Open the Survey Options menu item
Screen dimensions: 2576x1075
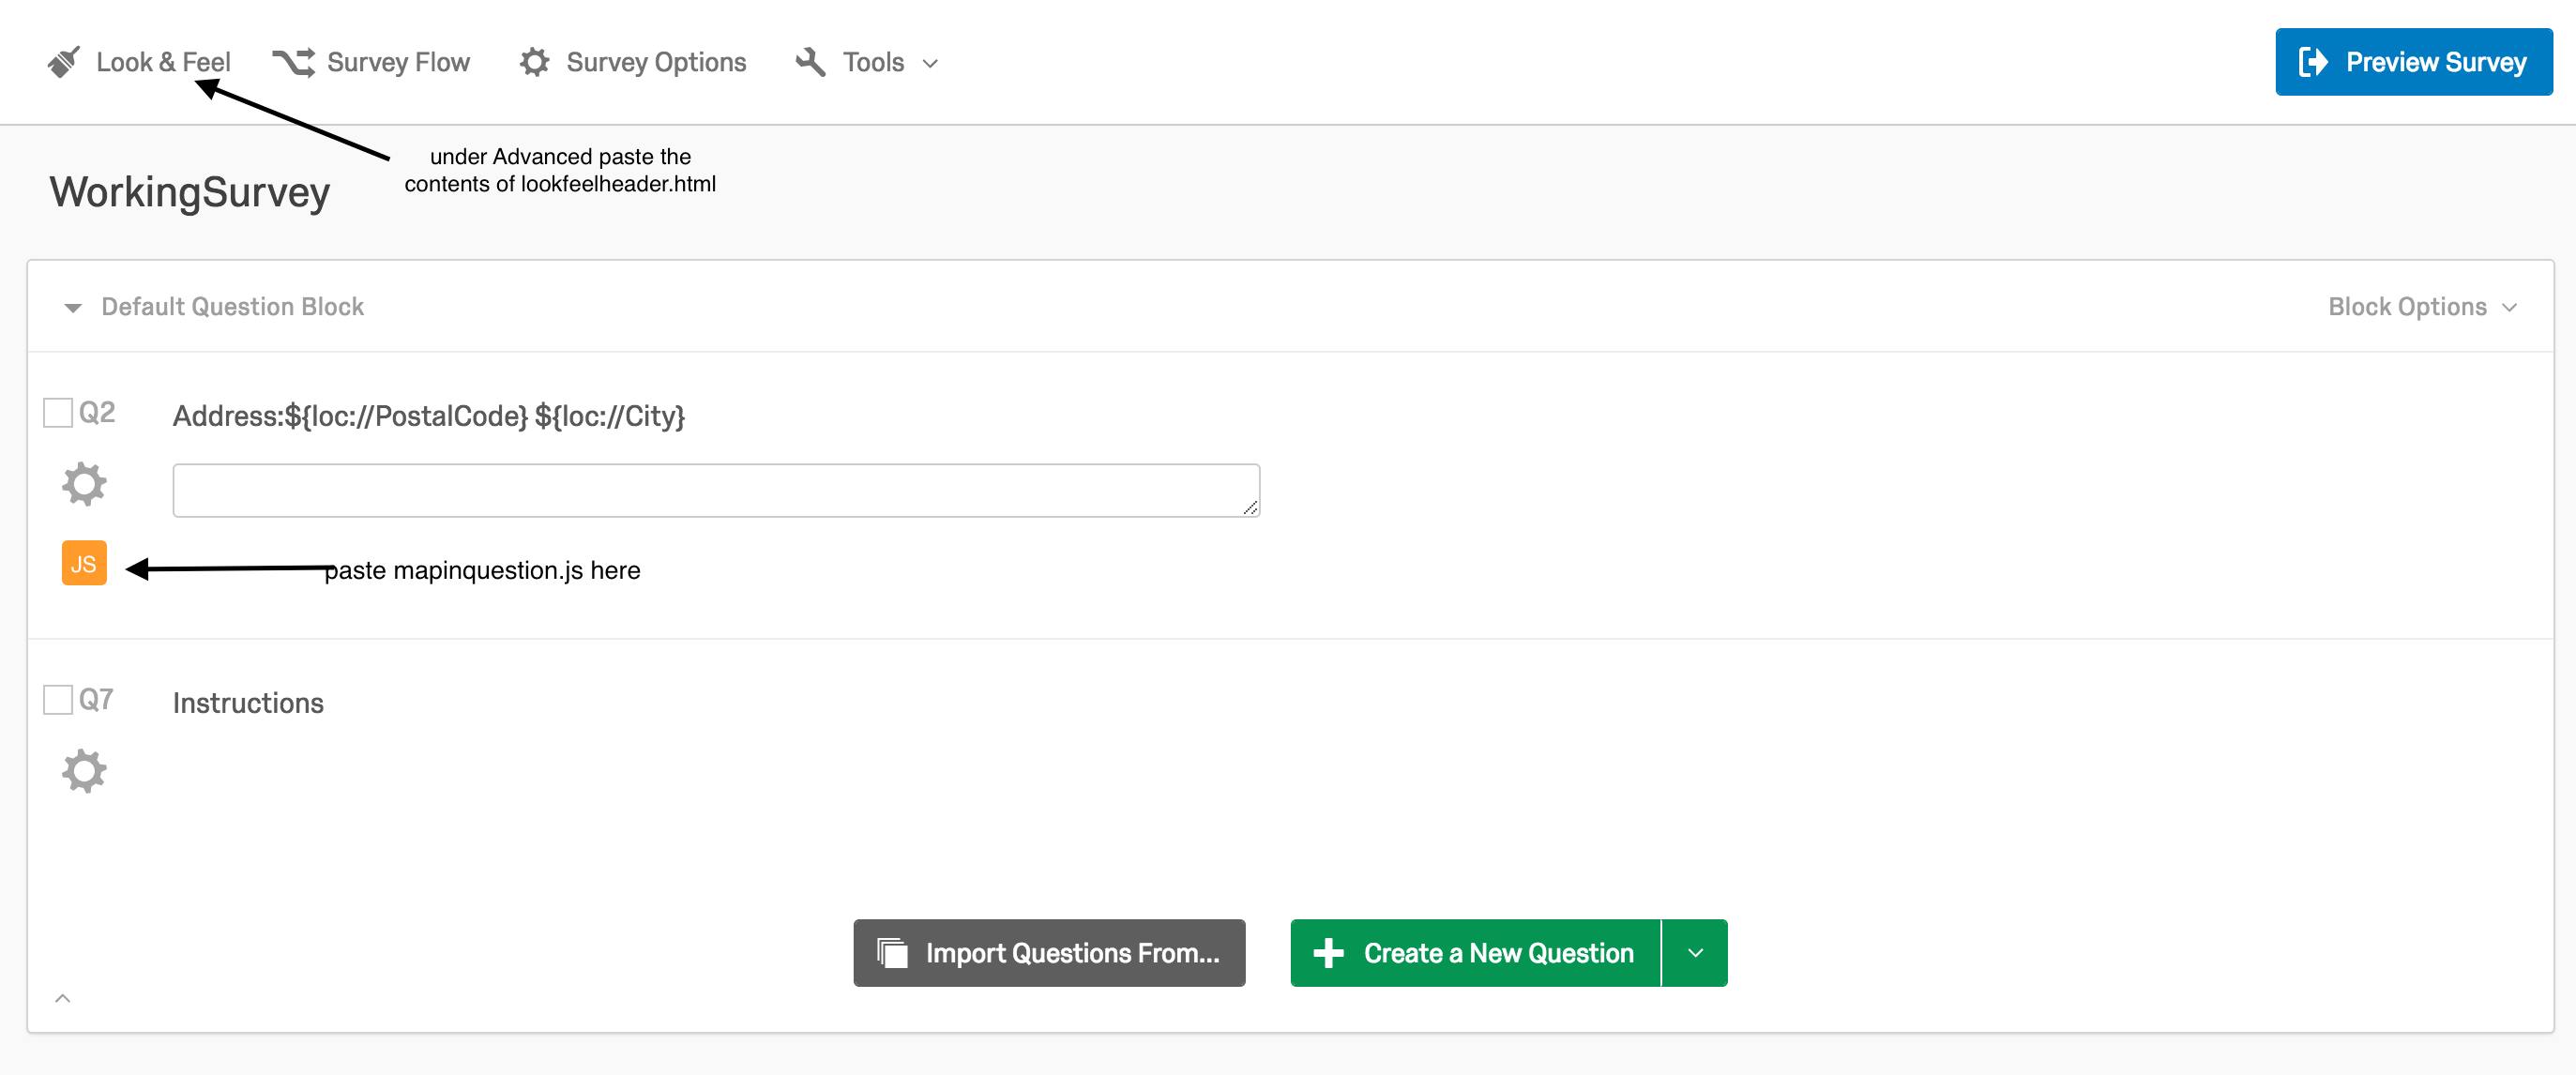click(x=655, y=62)
